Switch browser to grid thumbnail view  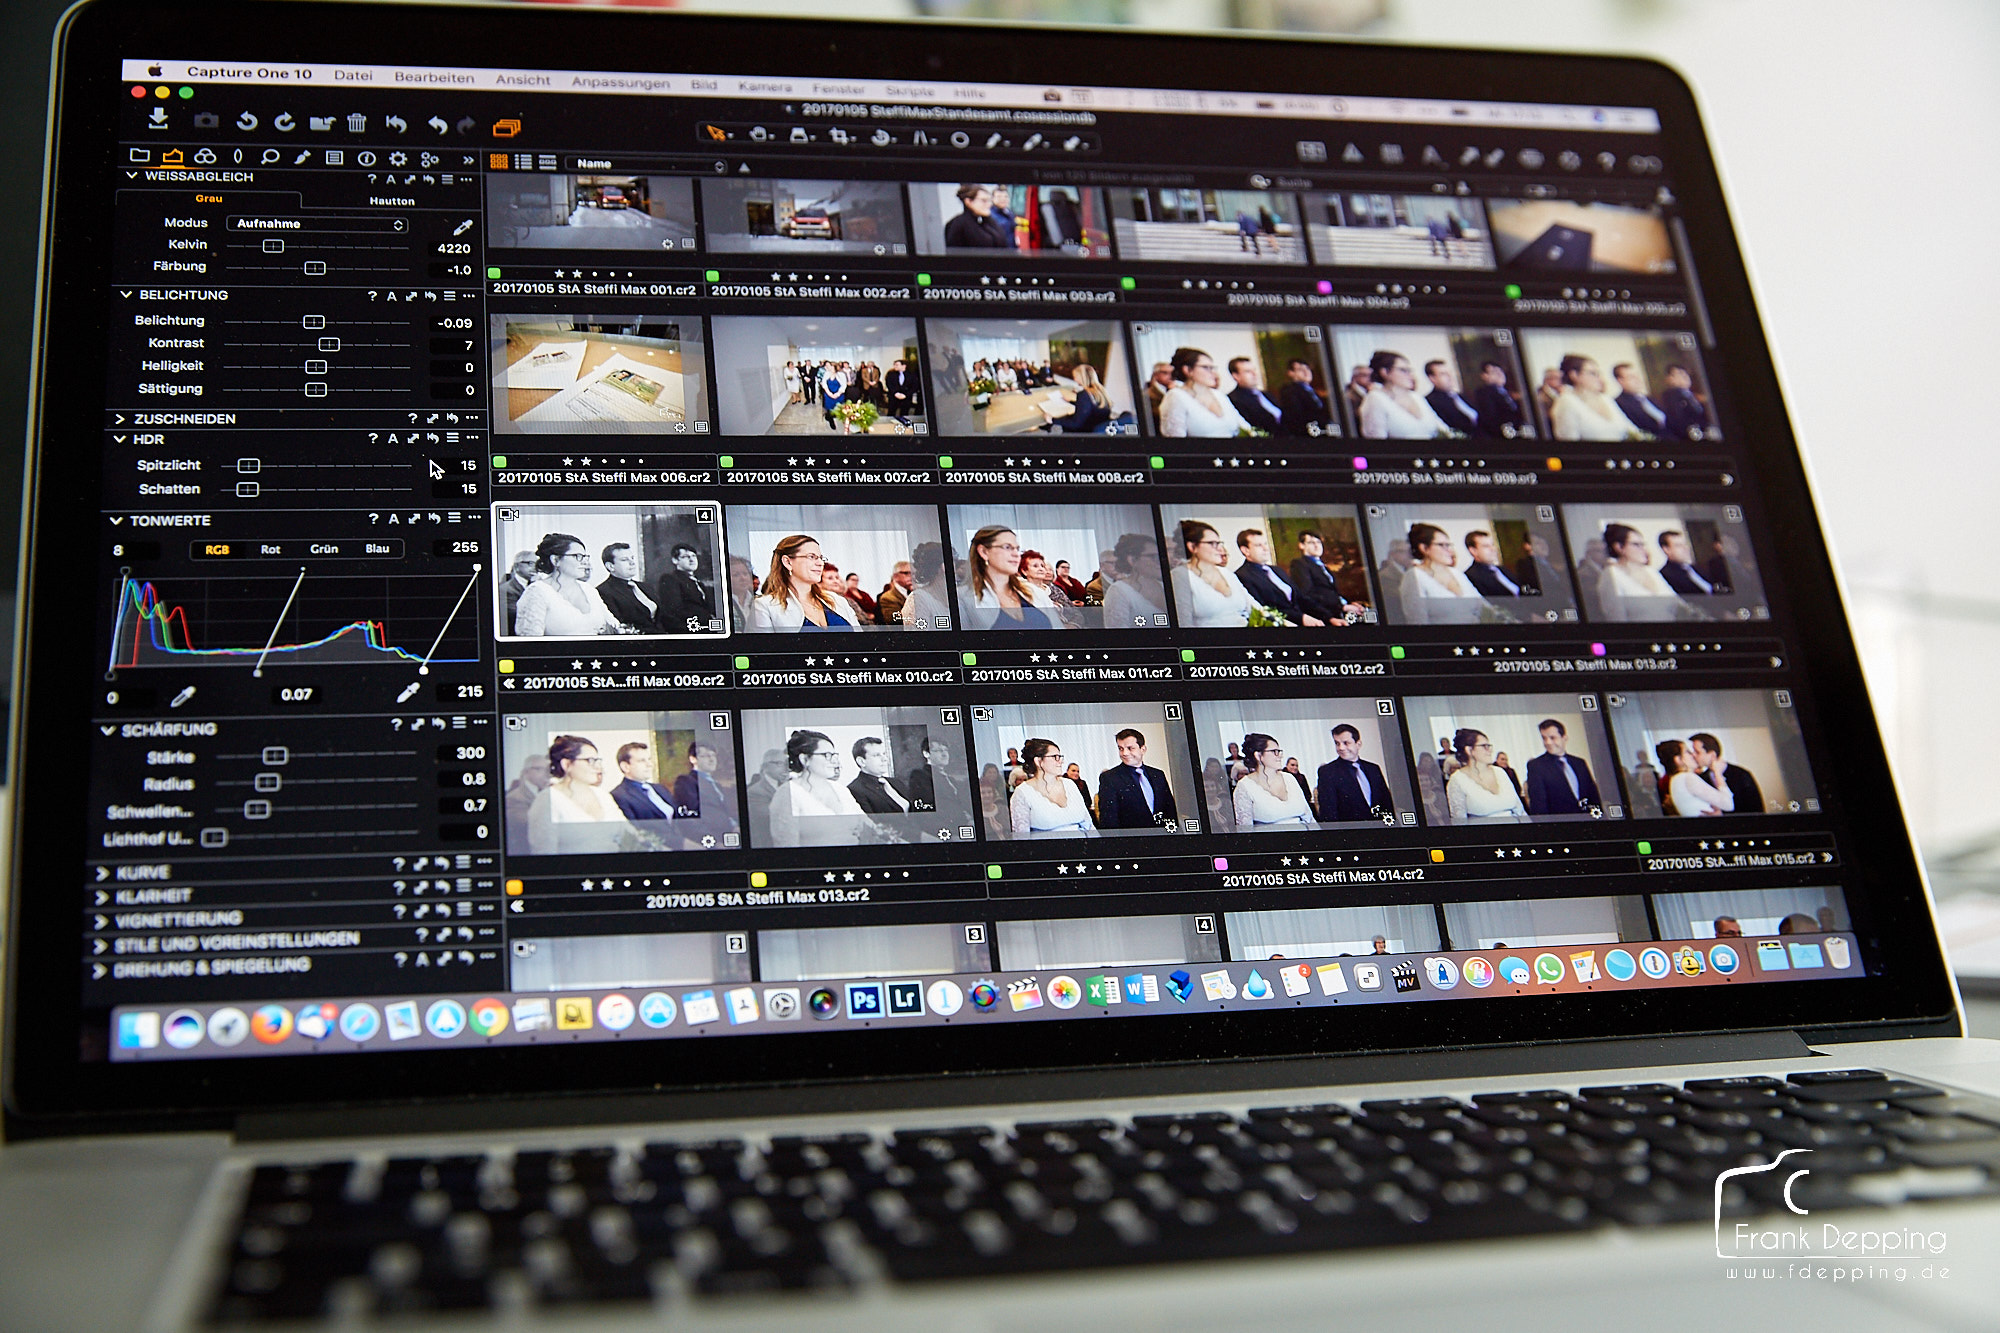tap(499, 161)
